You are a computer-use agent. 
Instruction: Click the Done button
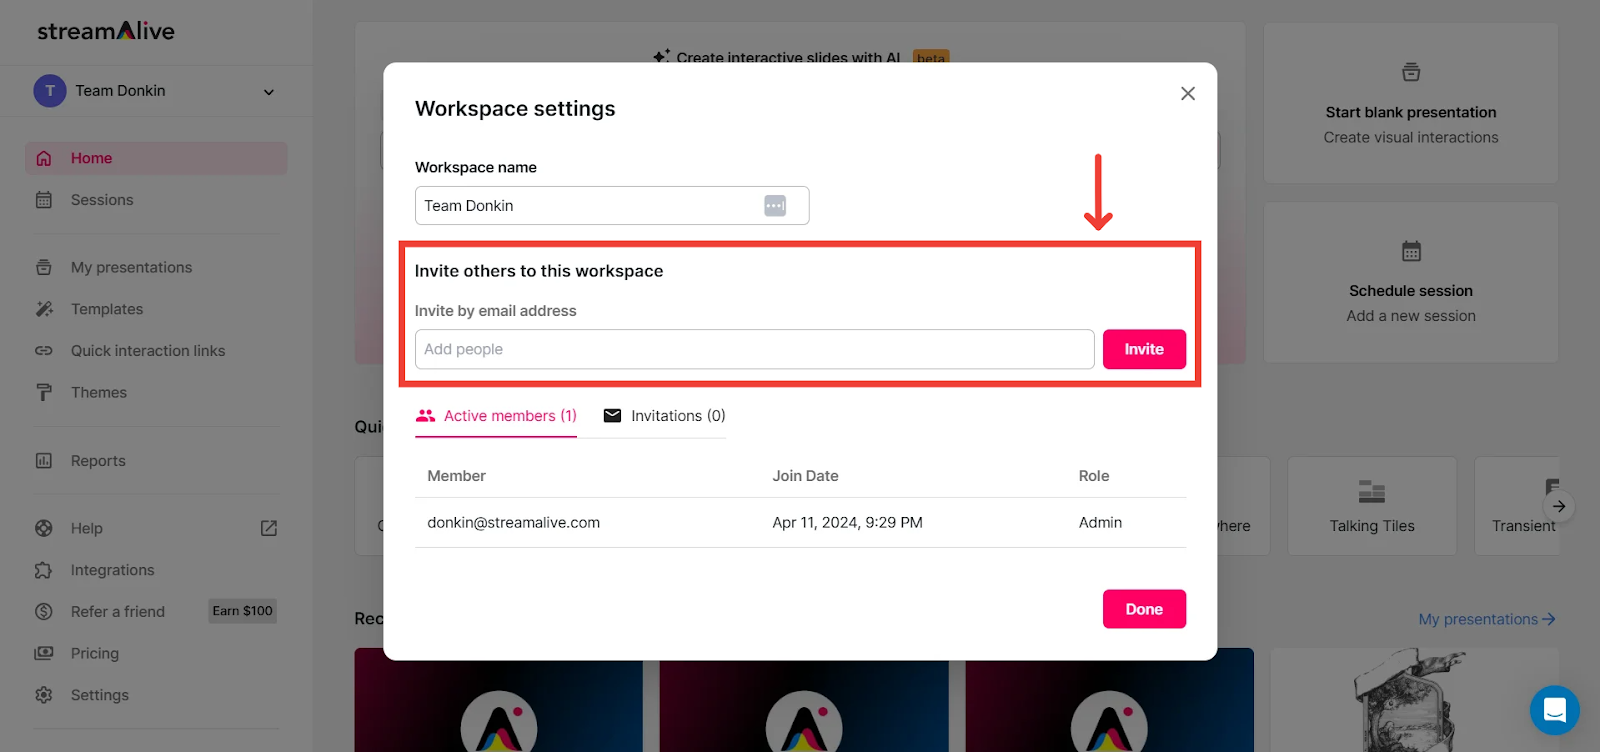click(1144, 609)
